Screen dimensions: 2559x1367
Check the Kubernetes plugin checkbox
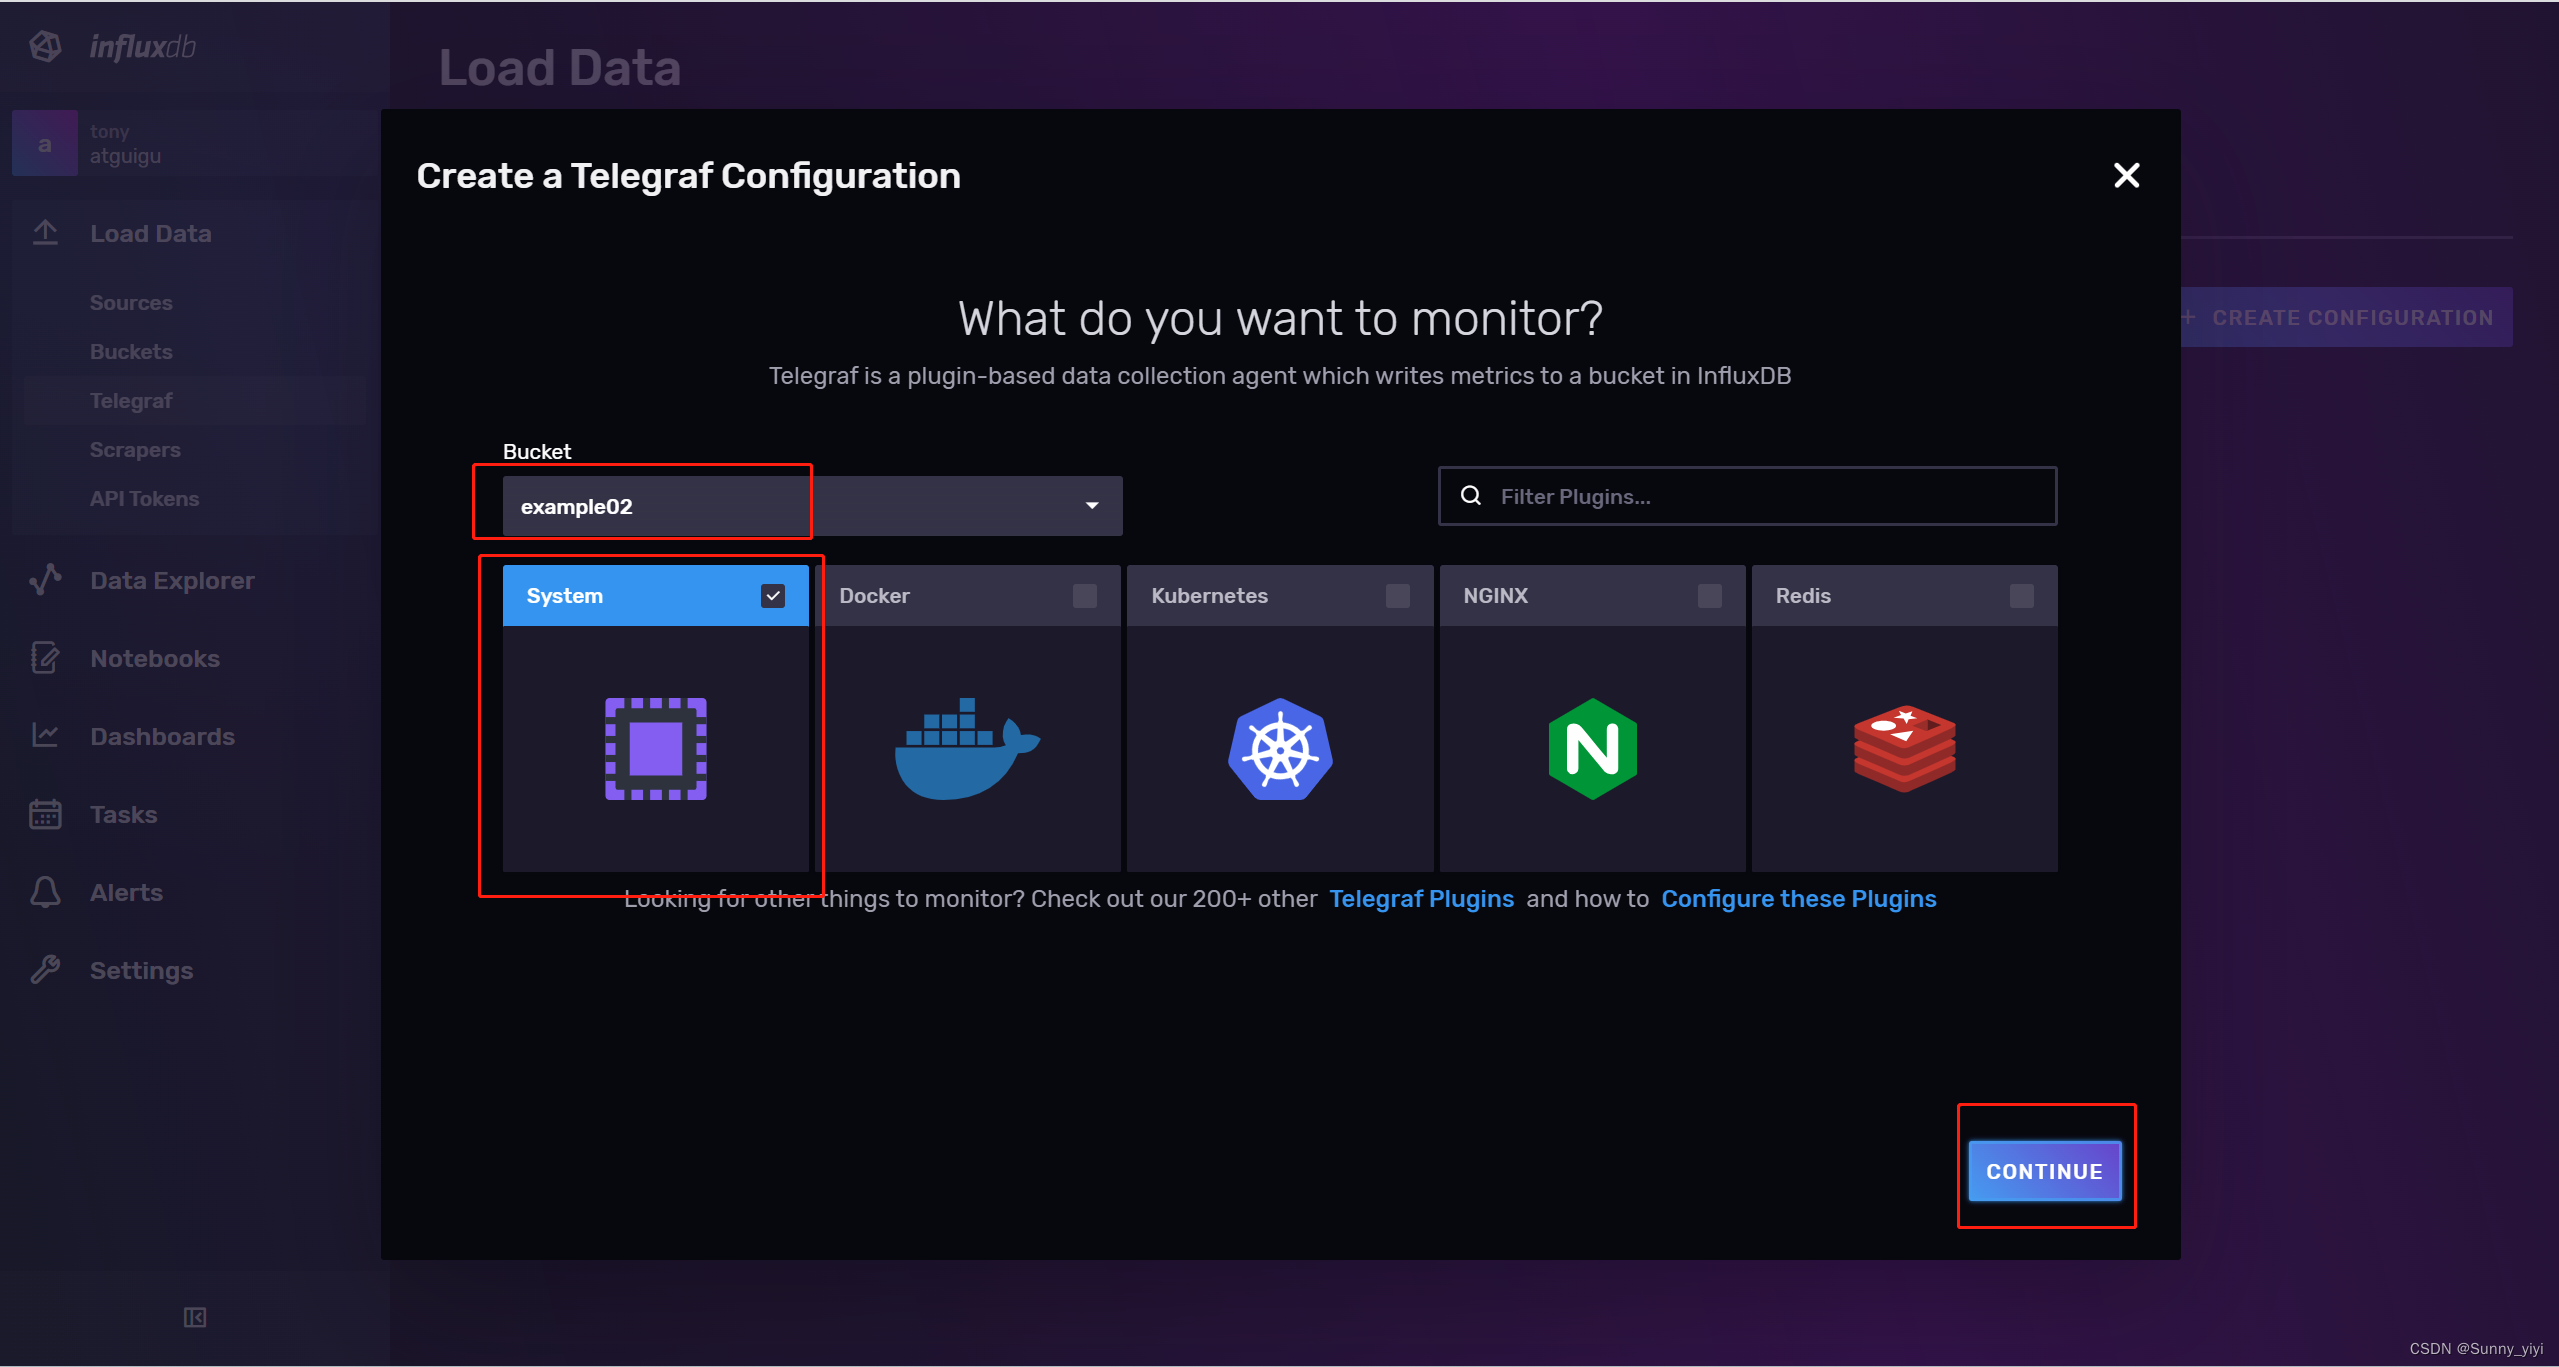[x=1398, y=596]
